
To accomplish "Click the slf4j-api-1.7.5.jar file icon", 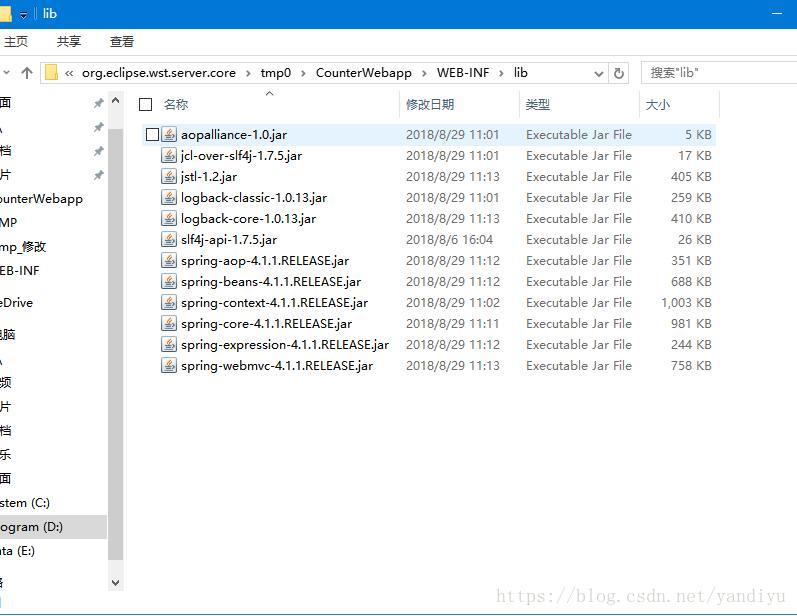I will (x=169, y=239).
